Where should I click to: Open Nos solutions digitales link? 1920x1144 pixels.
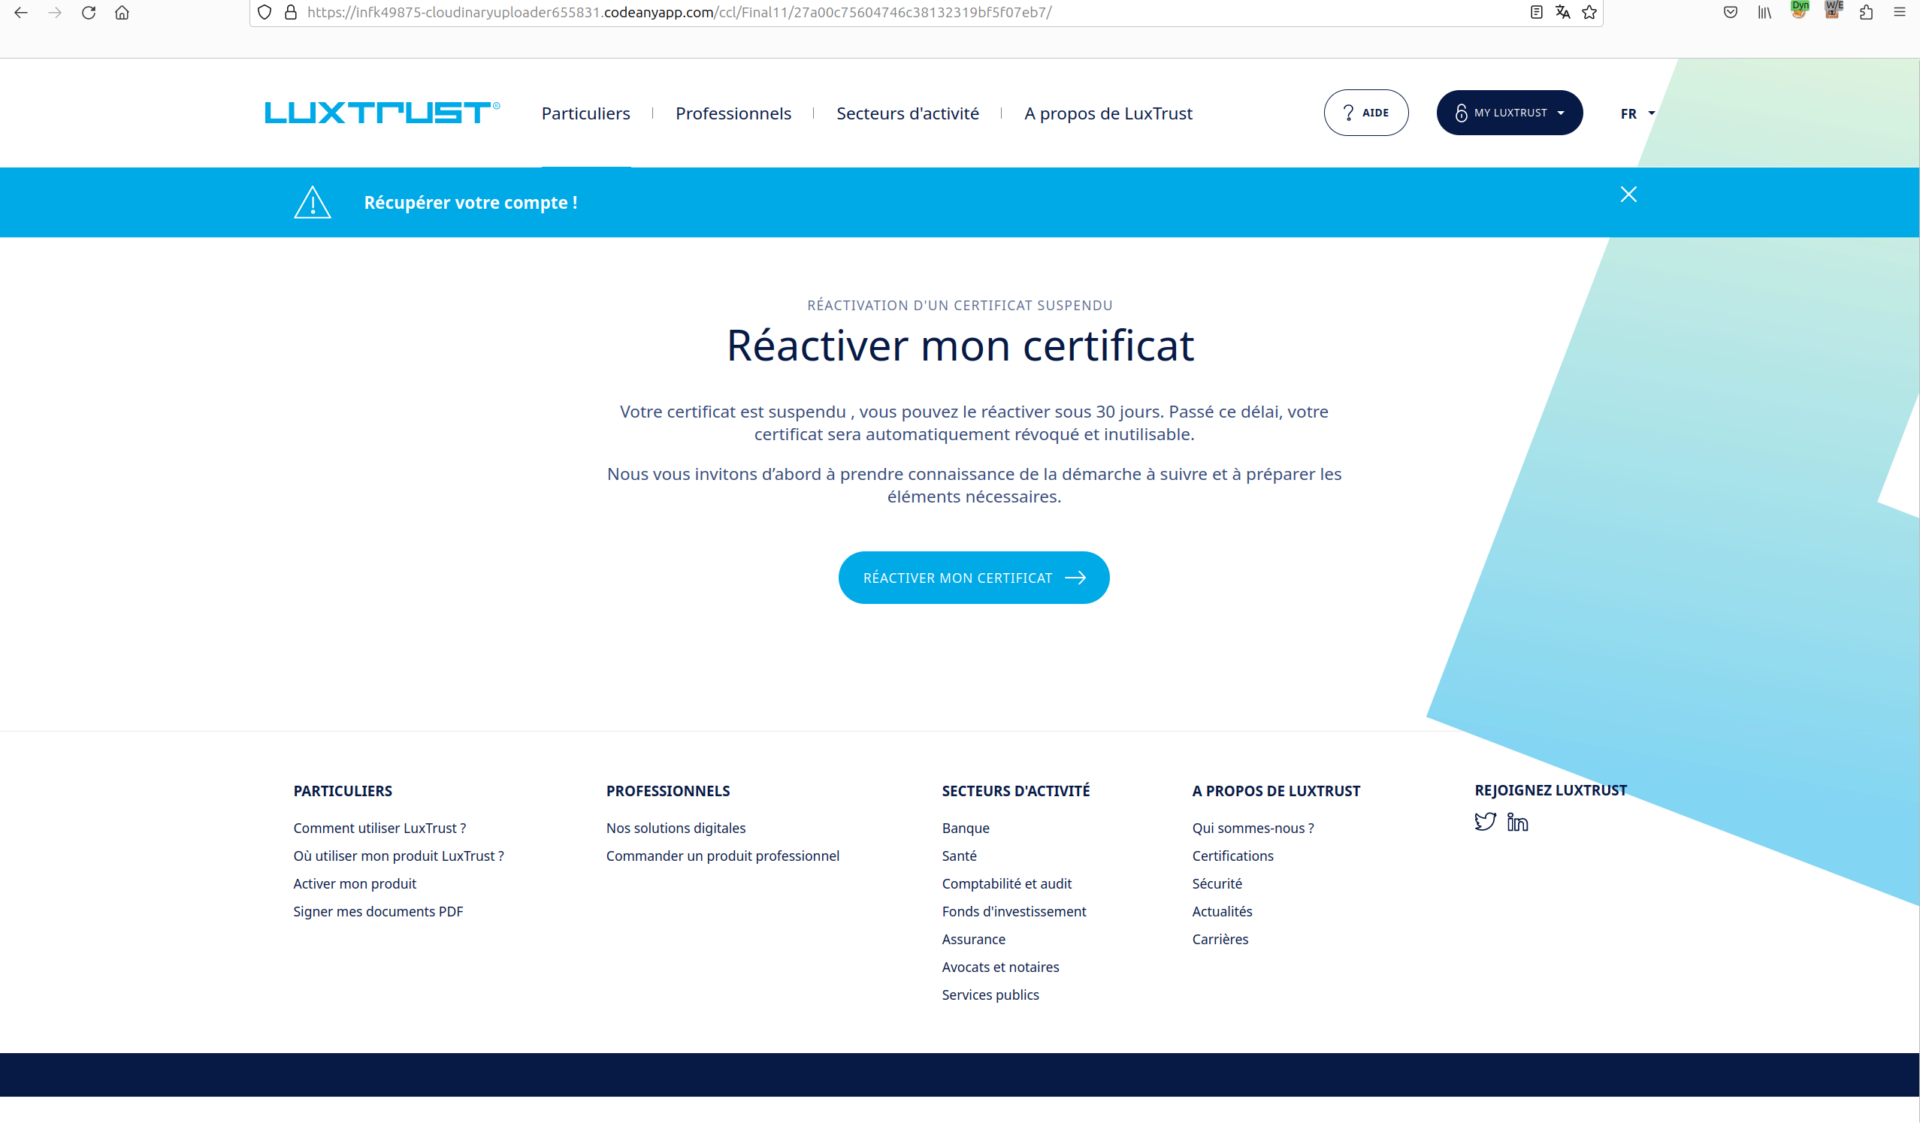click(676, 828)
